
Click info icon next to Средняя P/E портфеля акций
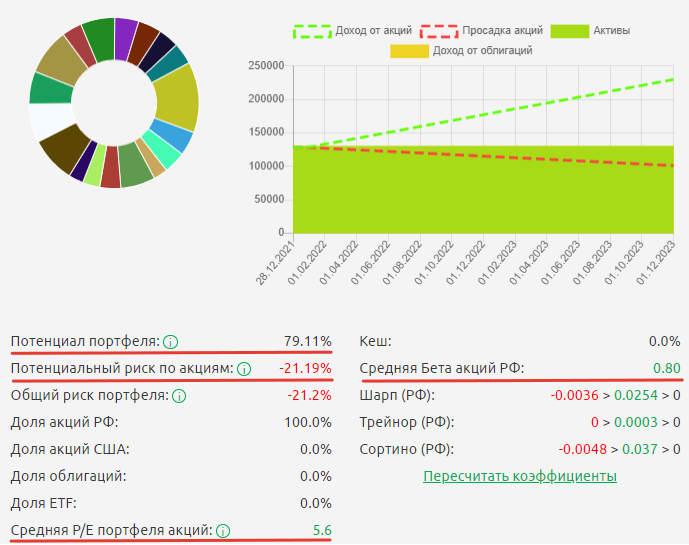point(222,531)
